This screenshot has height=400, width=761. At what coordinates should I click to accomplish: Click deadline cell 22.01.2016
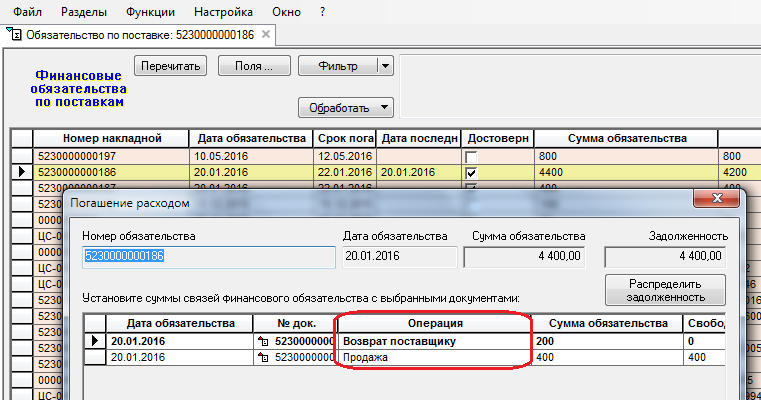pos(345,172)
